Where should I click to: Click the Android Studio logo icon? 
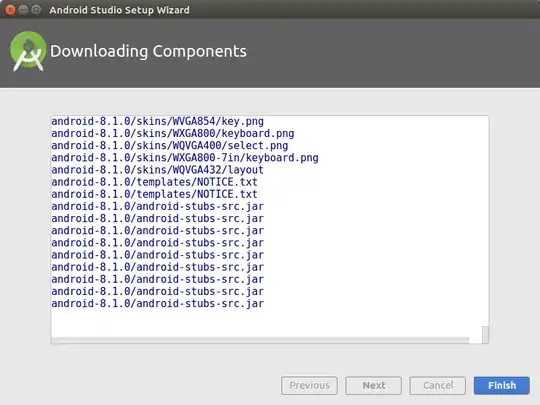point(28,51)
